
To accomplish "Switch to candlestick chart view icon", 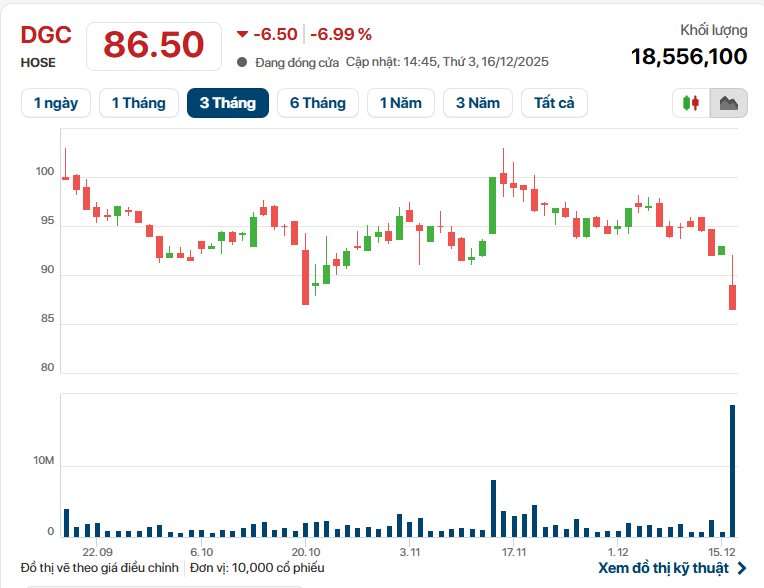I will pos(691,103).
